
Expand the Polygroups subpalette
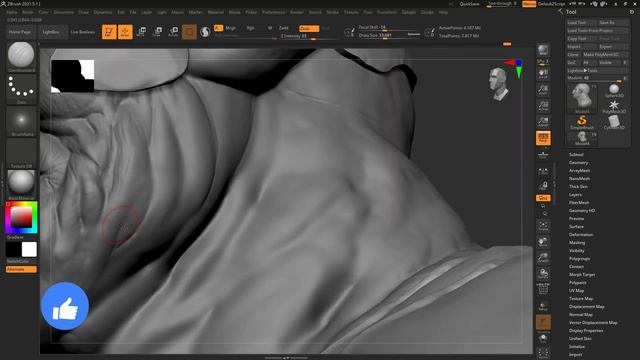579,259
